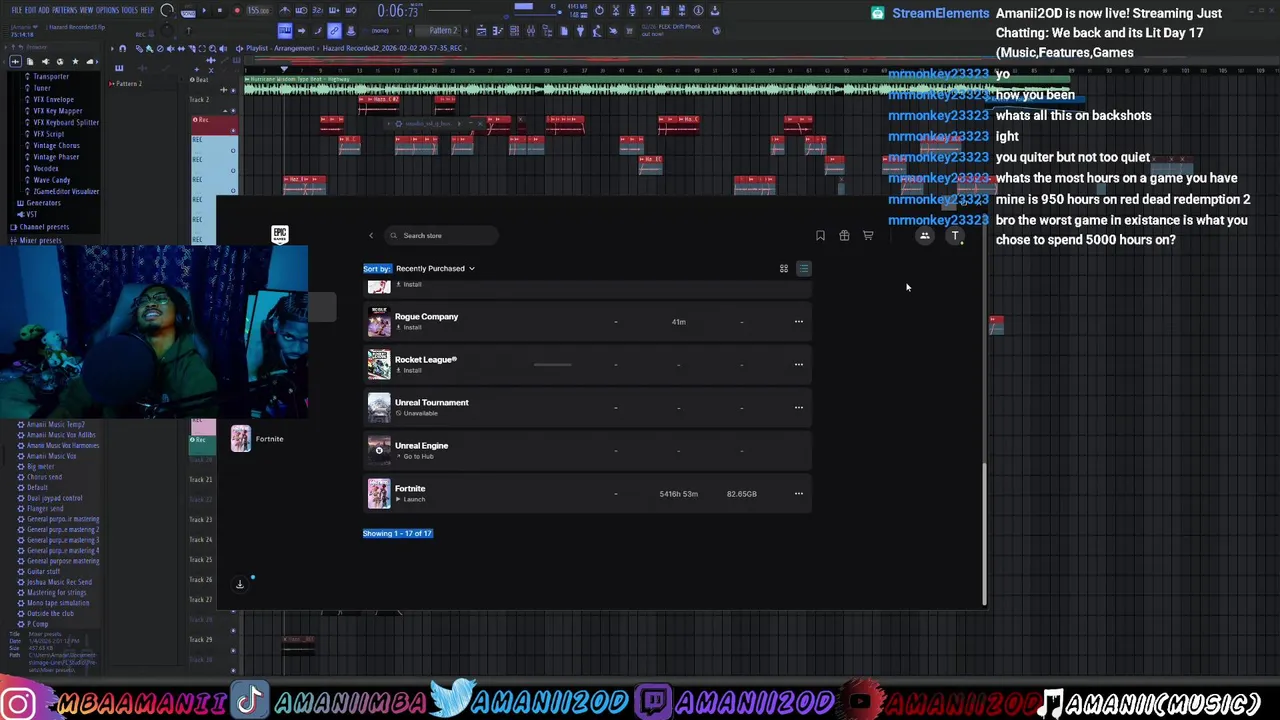Screen dimensions: 1280x720
Task: Open the FL Studio ADD menu
Action: tap(43, 10)
